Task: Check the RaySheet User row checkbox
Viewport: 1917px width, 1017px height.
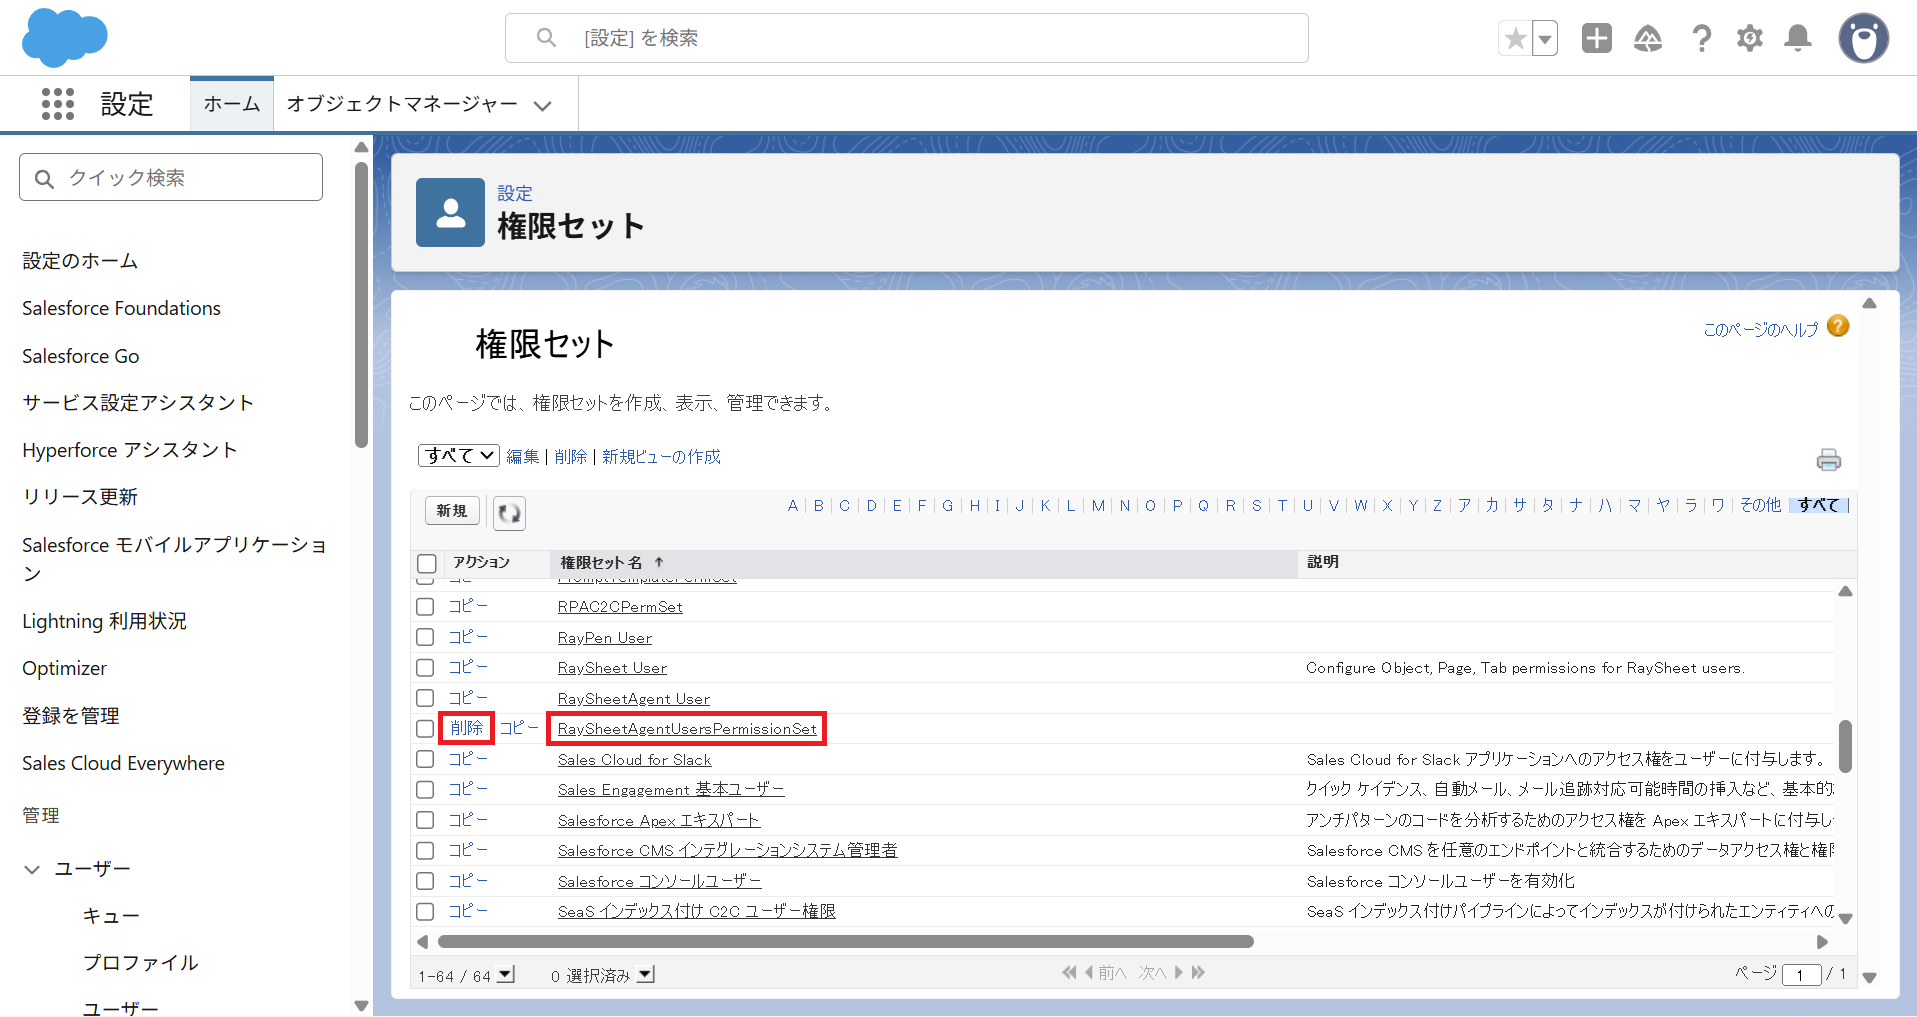Action: pyautogui.click(x=425, y=668)
